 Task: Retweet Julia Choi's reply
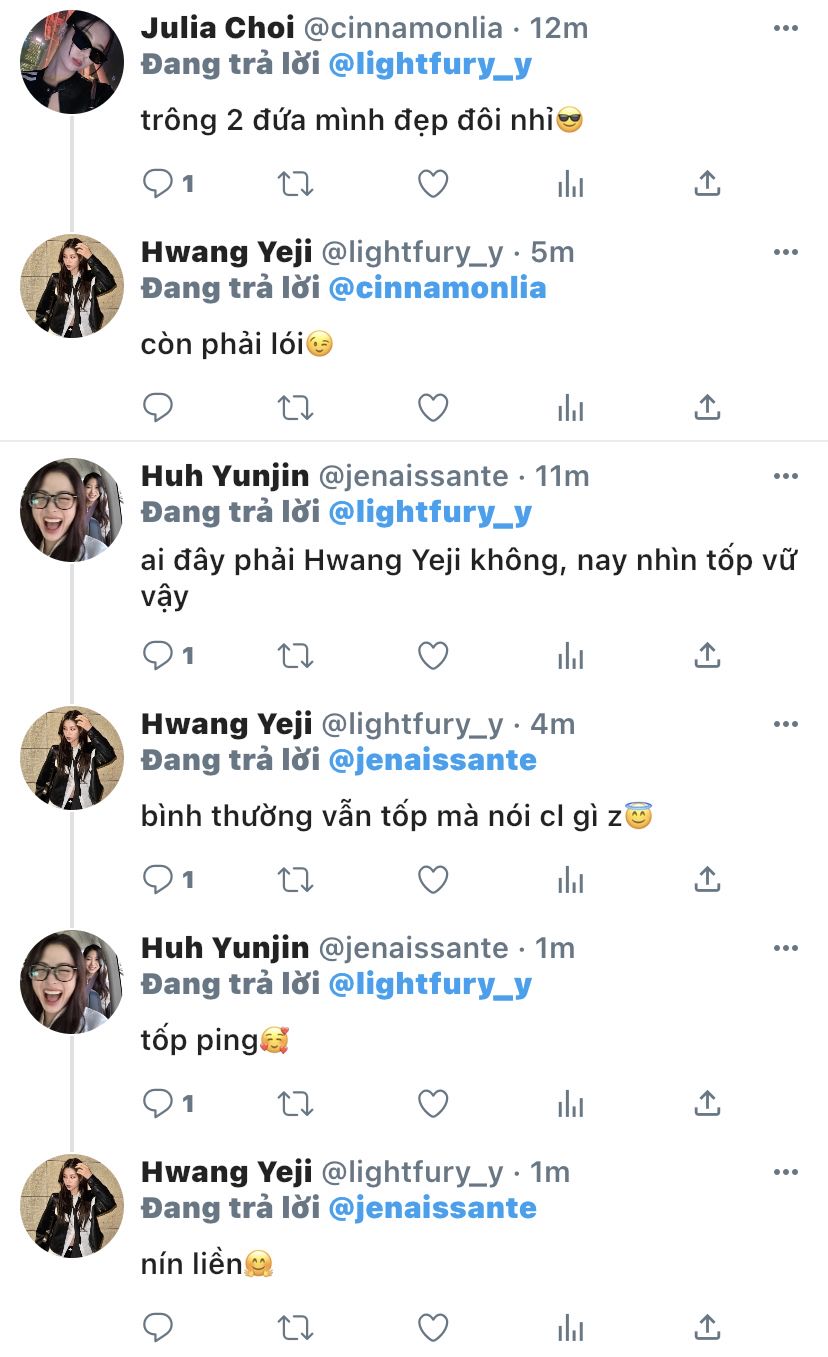click(x=295, y=184)
